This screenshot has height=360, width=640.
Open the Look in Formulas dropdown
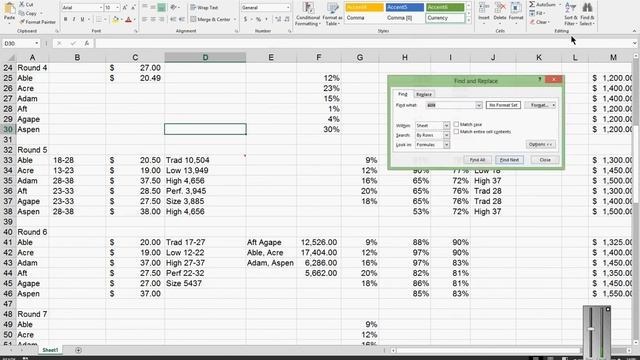coord(446,145)
